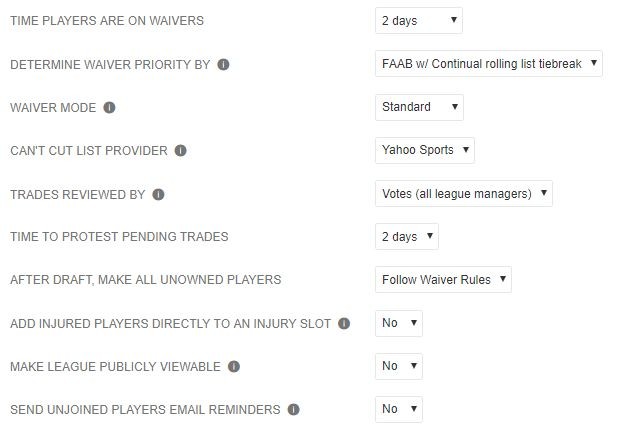The image size is (622, 436).
Task: Click the Time To Protest Pending Trades label
Action: pos(119,237)
